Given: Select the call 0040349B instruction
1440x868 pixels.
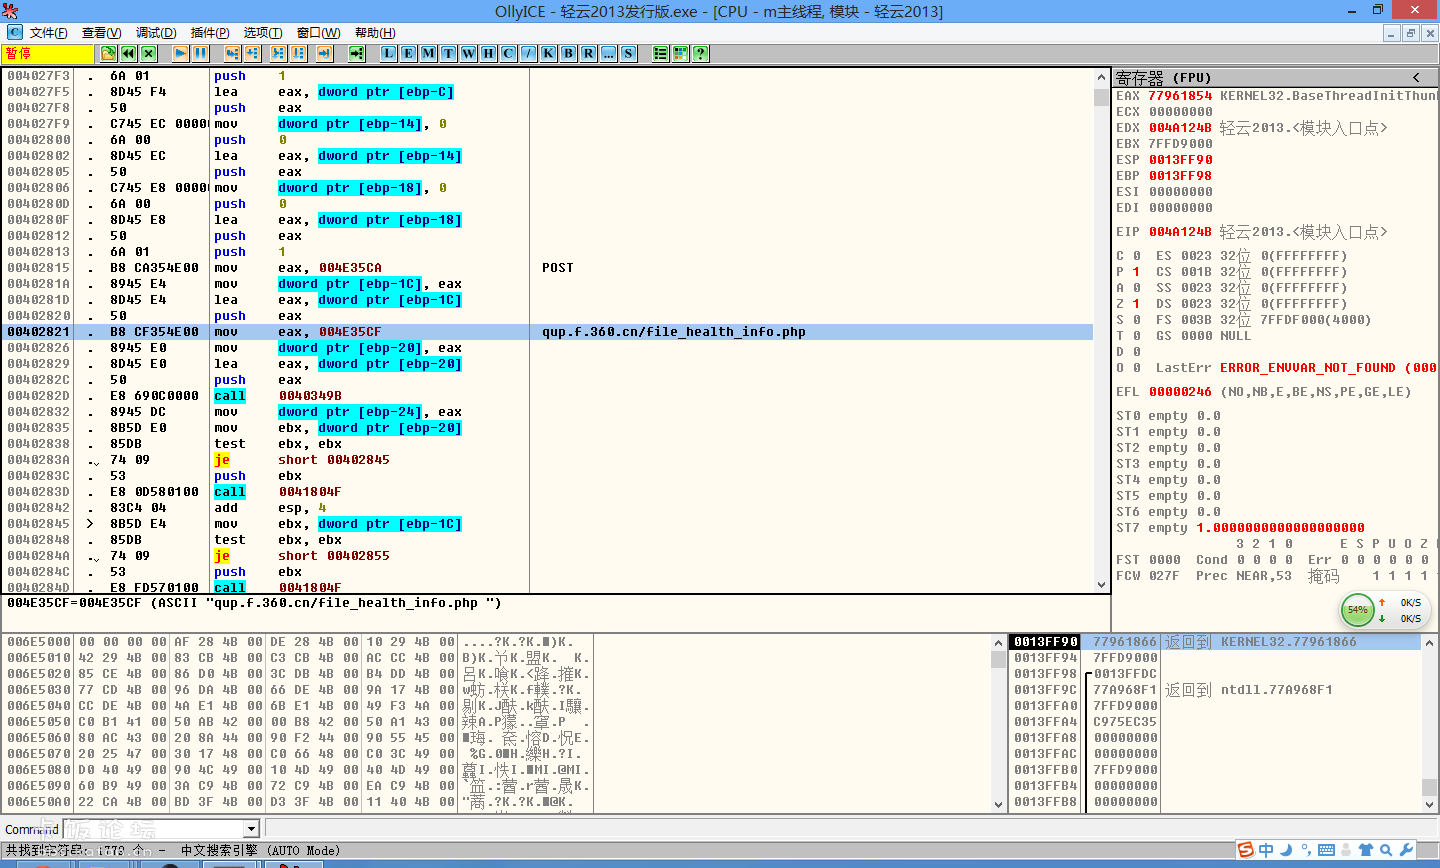Looking at the screenshot, I should click(x=278, y=396).
